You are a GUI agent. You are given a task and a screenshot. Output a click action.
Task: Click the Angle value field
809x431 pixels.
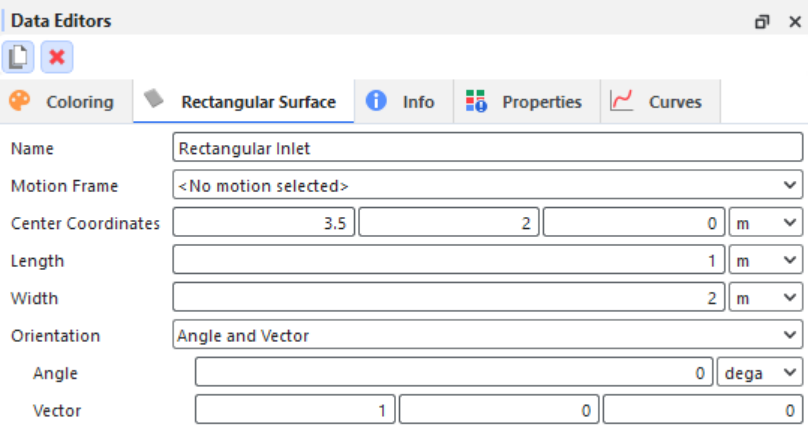(455, 373)
